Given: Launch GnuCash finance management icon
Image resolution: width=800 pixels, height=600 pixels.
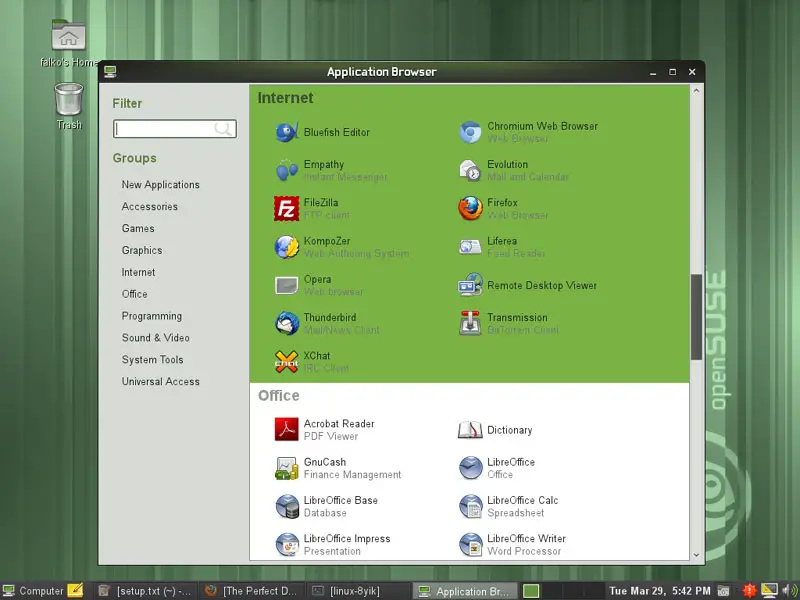Looking at the screenshot, I should 287,468.
